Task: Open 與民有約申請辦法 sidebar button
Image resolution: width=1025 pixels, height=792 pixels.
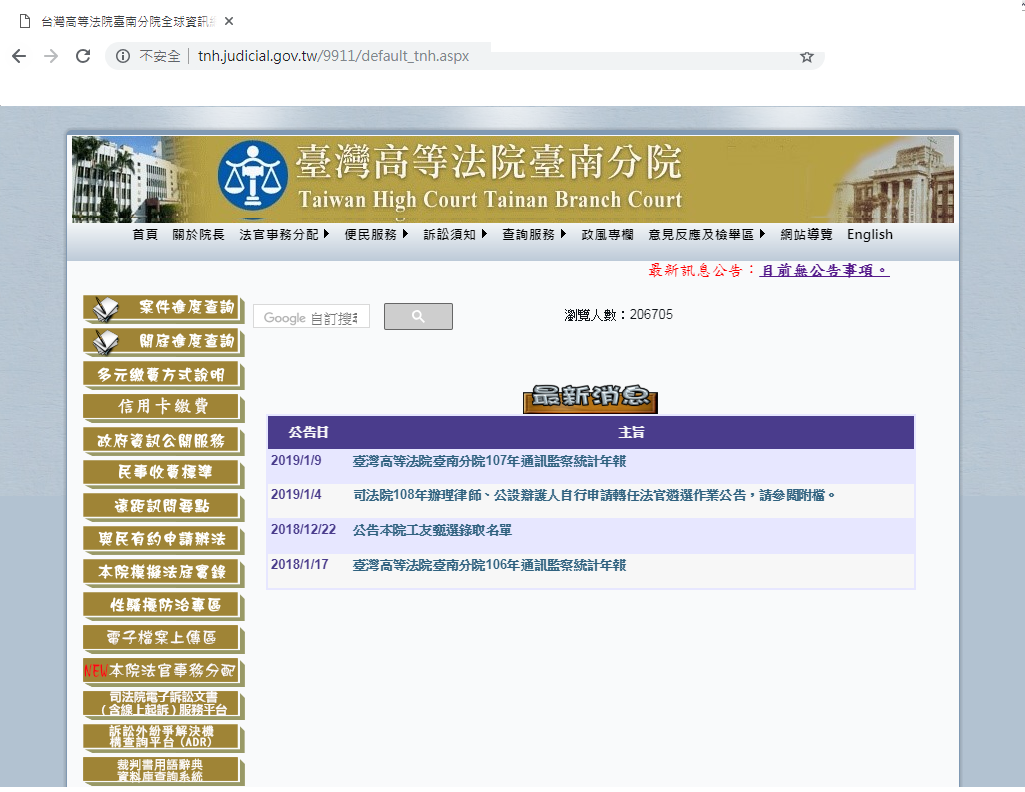Action: tap(163, 539)
